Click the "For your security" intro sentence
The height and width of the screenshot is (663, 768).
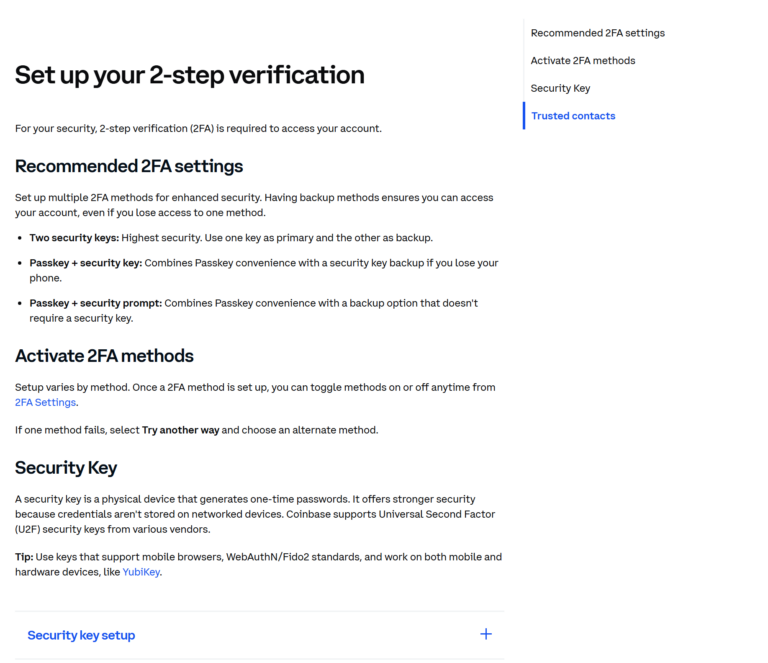click(x=198, y=128)
